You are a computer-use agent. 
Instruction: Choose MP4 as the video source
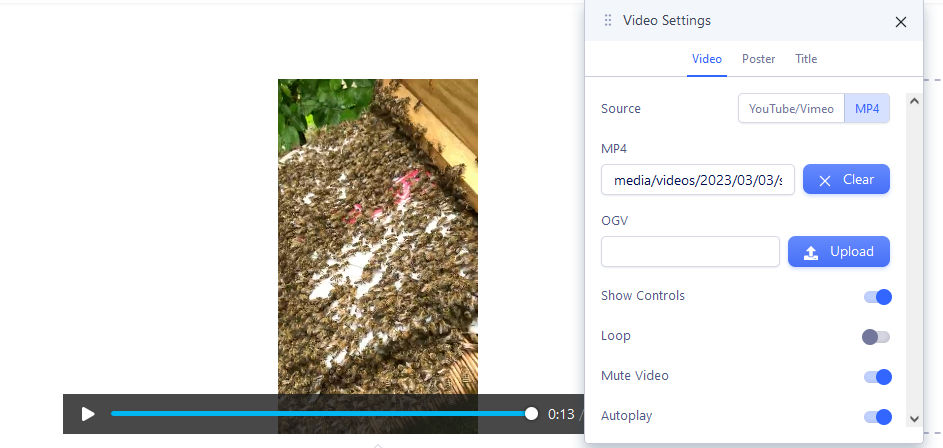pyautogui.click(x=867, y=109)
